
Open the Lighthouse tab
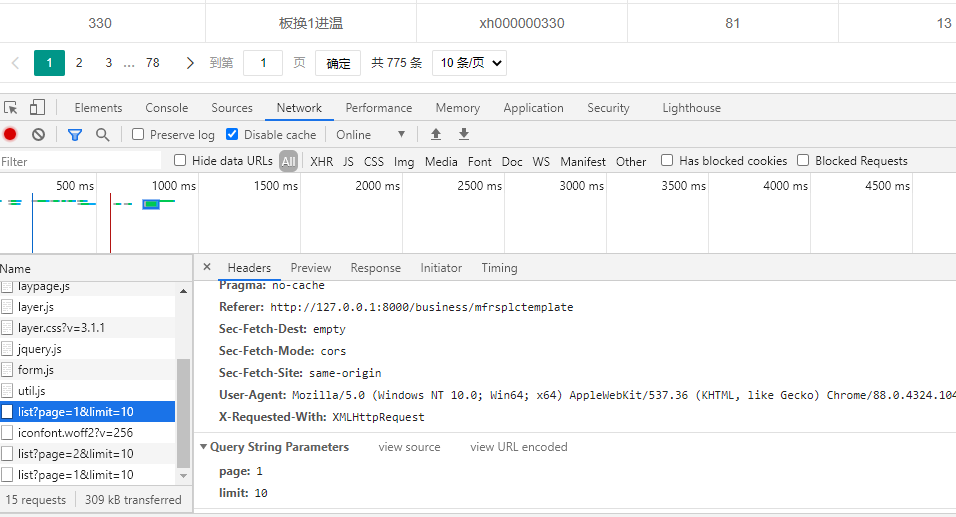[x=691, y=108]
